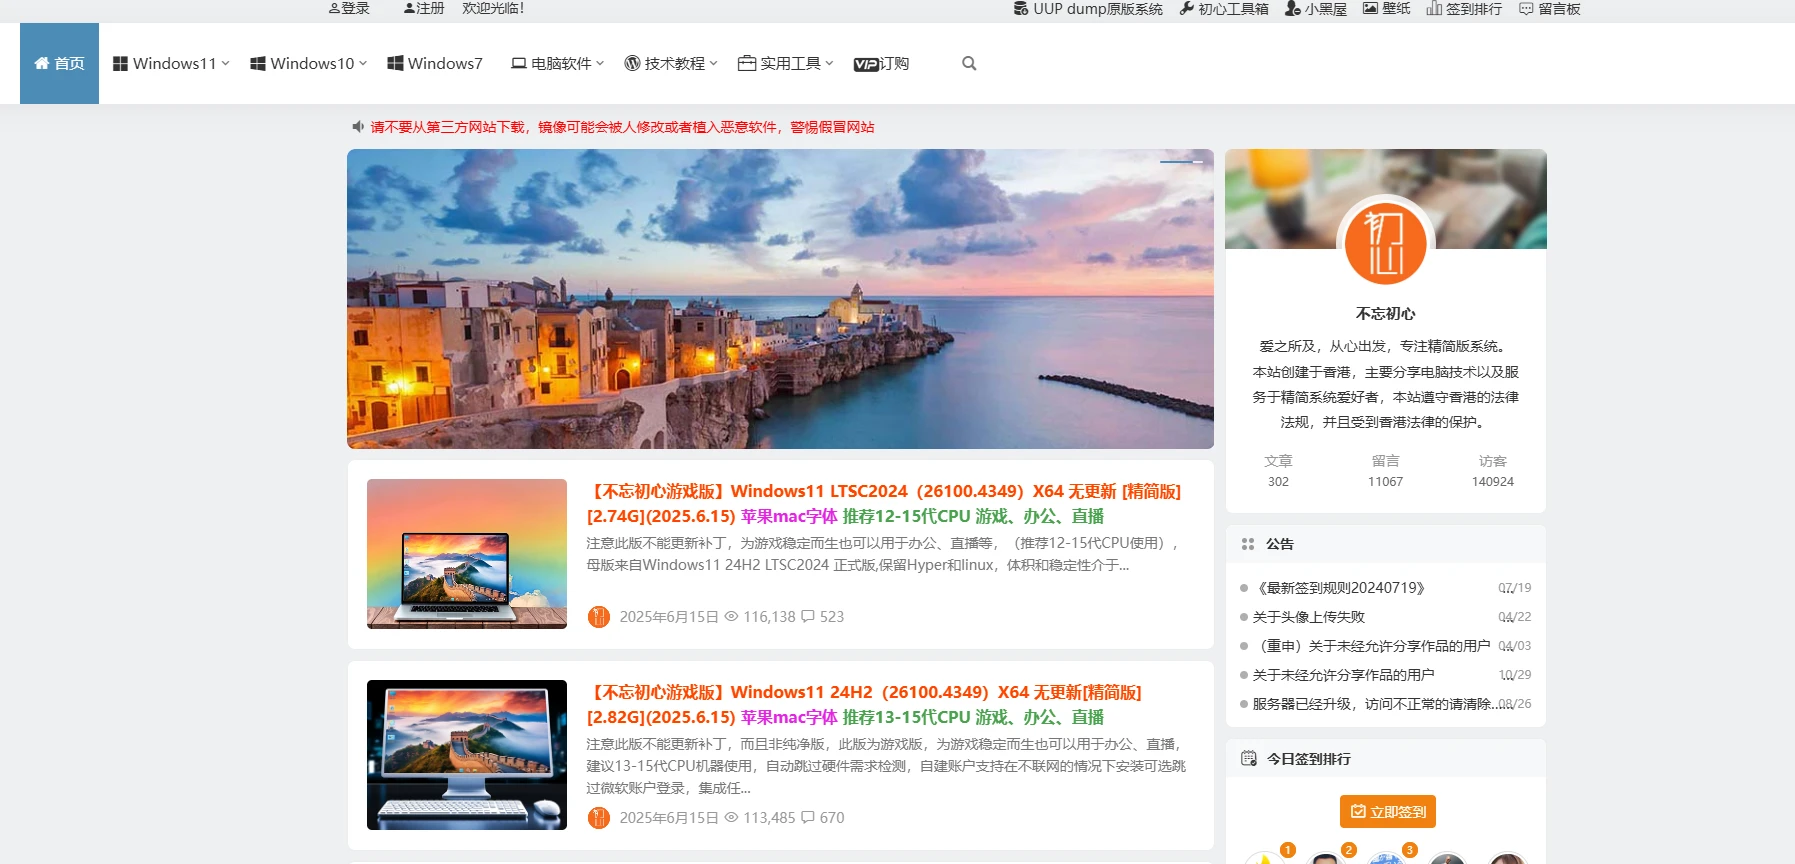Click the 首页 home tab
This screenshot has width=1795, height=864.
(x=59, y=63)
